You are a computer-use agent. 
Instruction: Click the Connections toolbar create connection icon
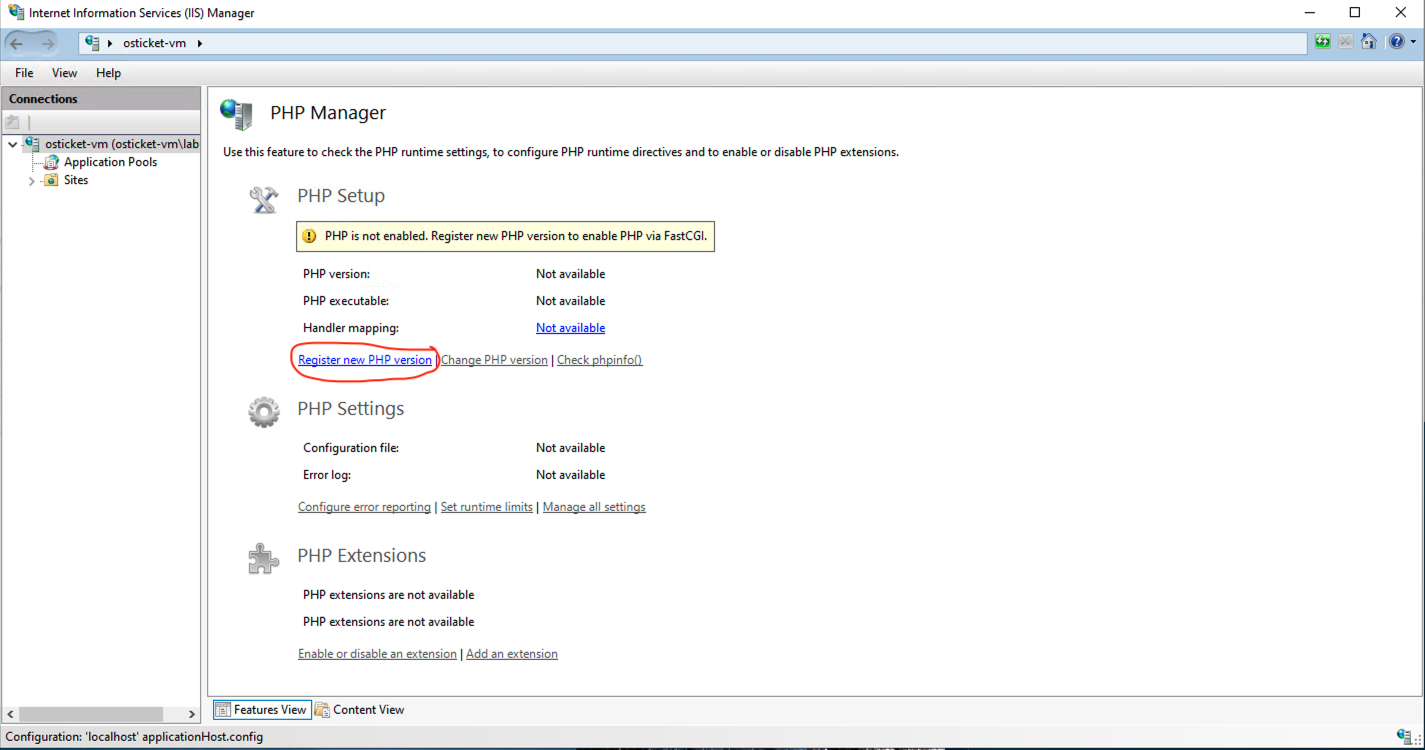[12, 122]
